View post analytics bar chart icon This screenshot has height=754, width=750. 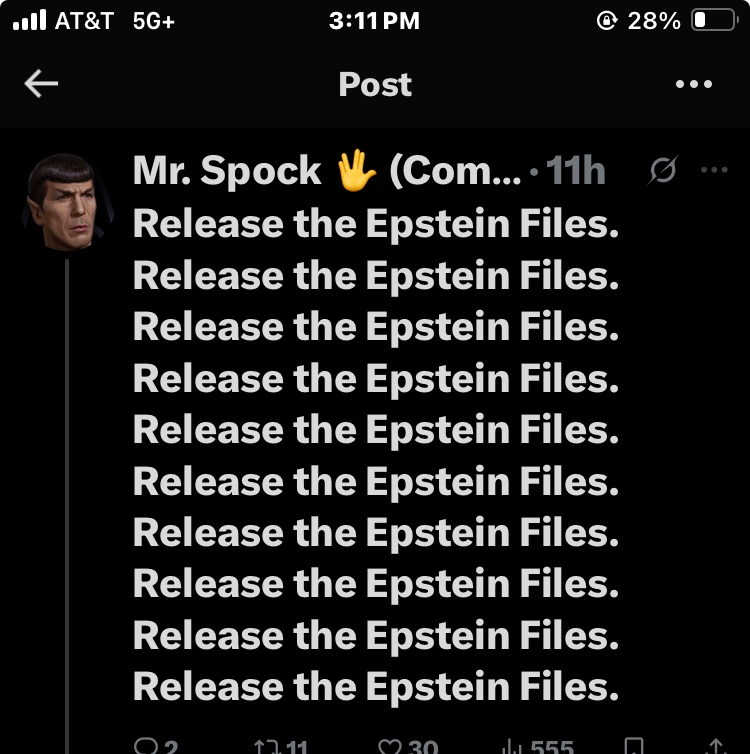tap(513, 746)
